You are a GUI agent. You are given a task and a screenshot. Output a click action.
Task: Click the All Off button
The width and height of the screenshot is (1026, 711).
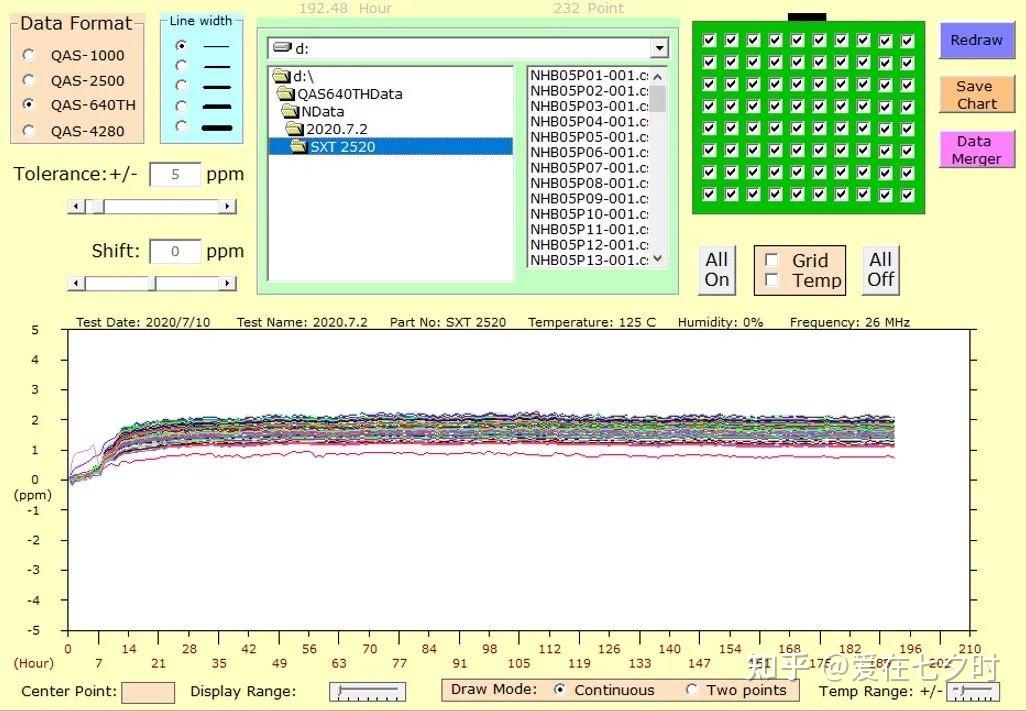pyautogui.click(x=880, y=270)
